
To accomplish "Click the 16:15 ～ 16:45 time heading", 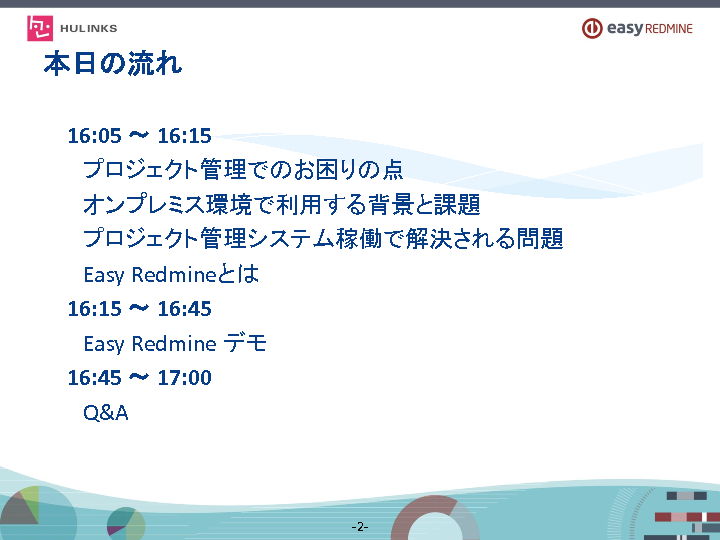I will pos(139,309).
